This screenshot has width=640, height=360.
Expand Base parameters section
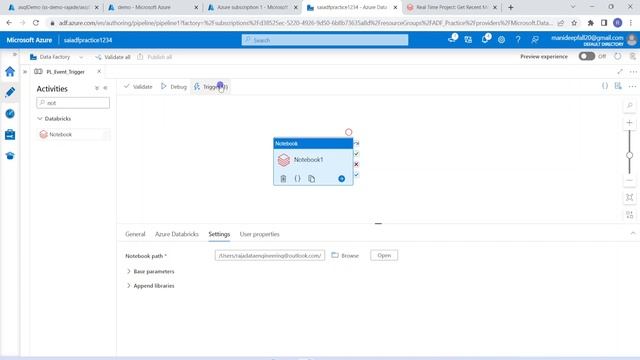150,271
